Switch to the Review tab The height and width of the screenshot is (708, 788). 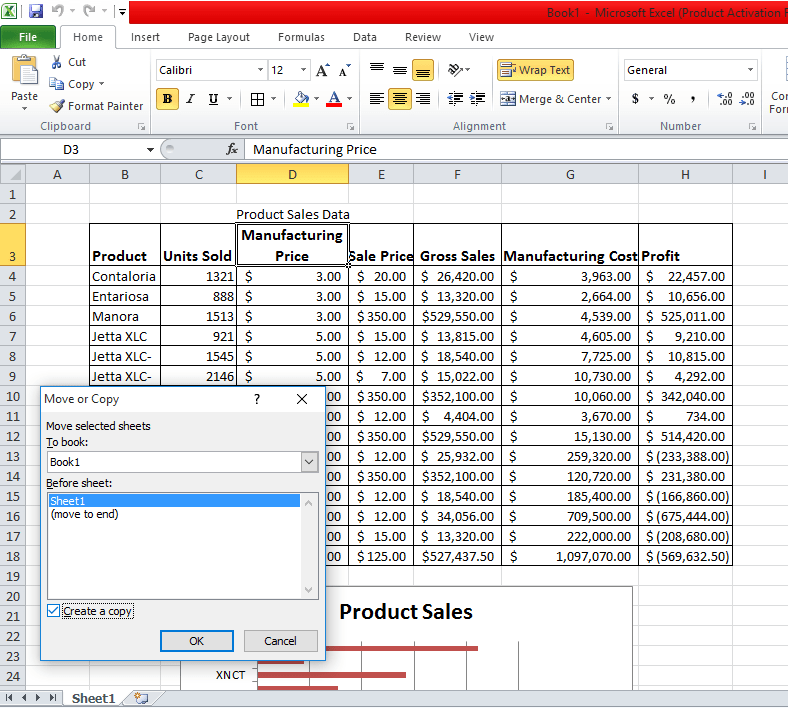pyautogui.click(x=423, y=37)
